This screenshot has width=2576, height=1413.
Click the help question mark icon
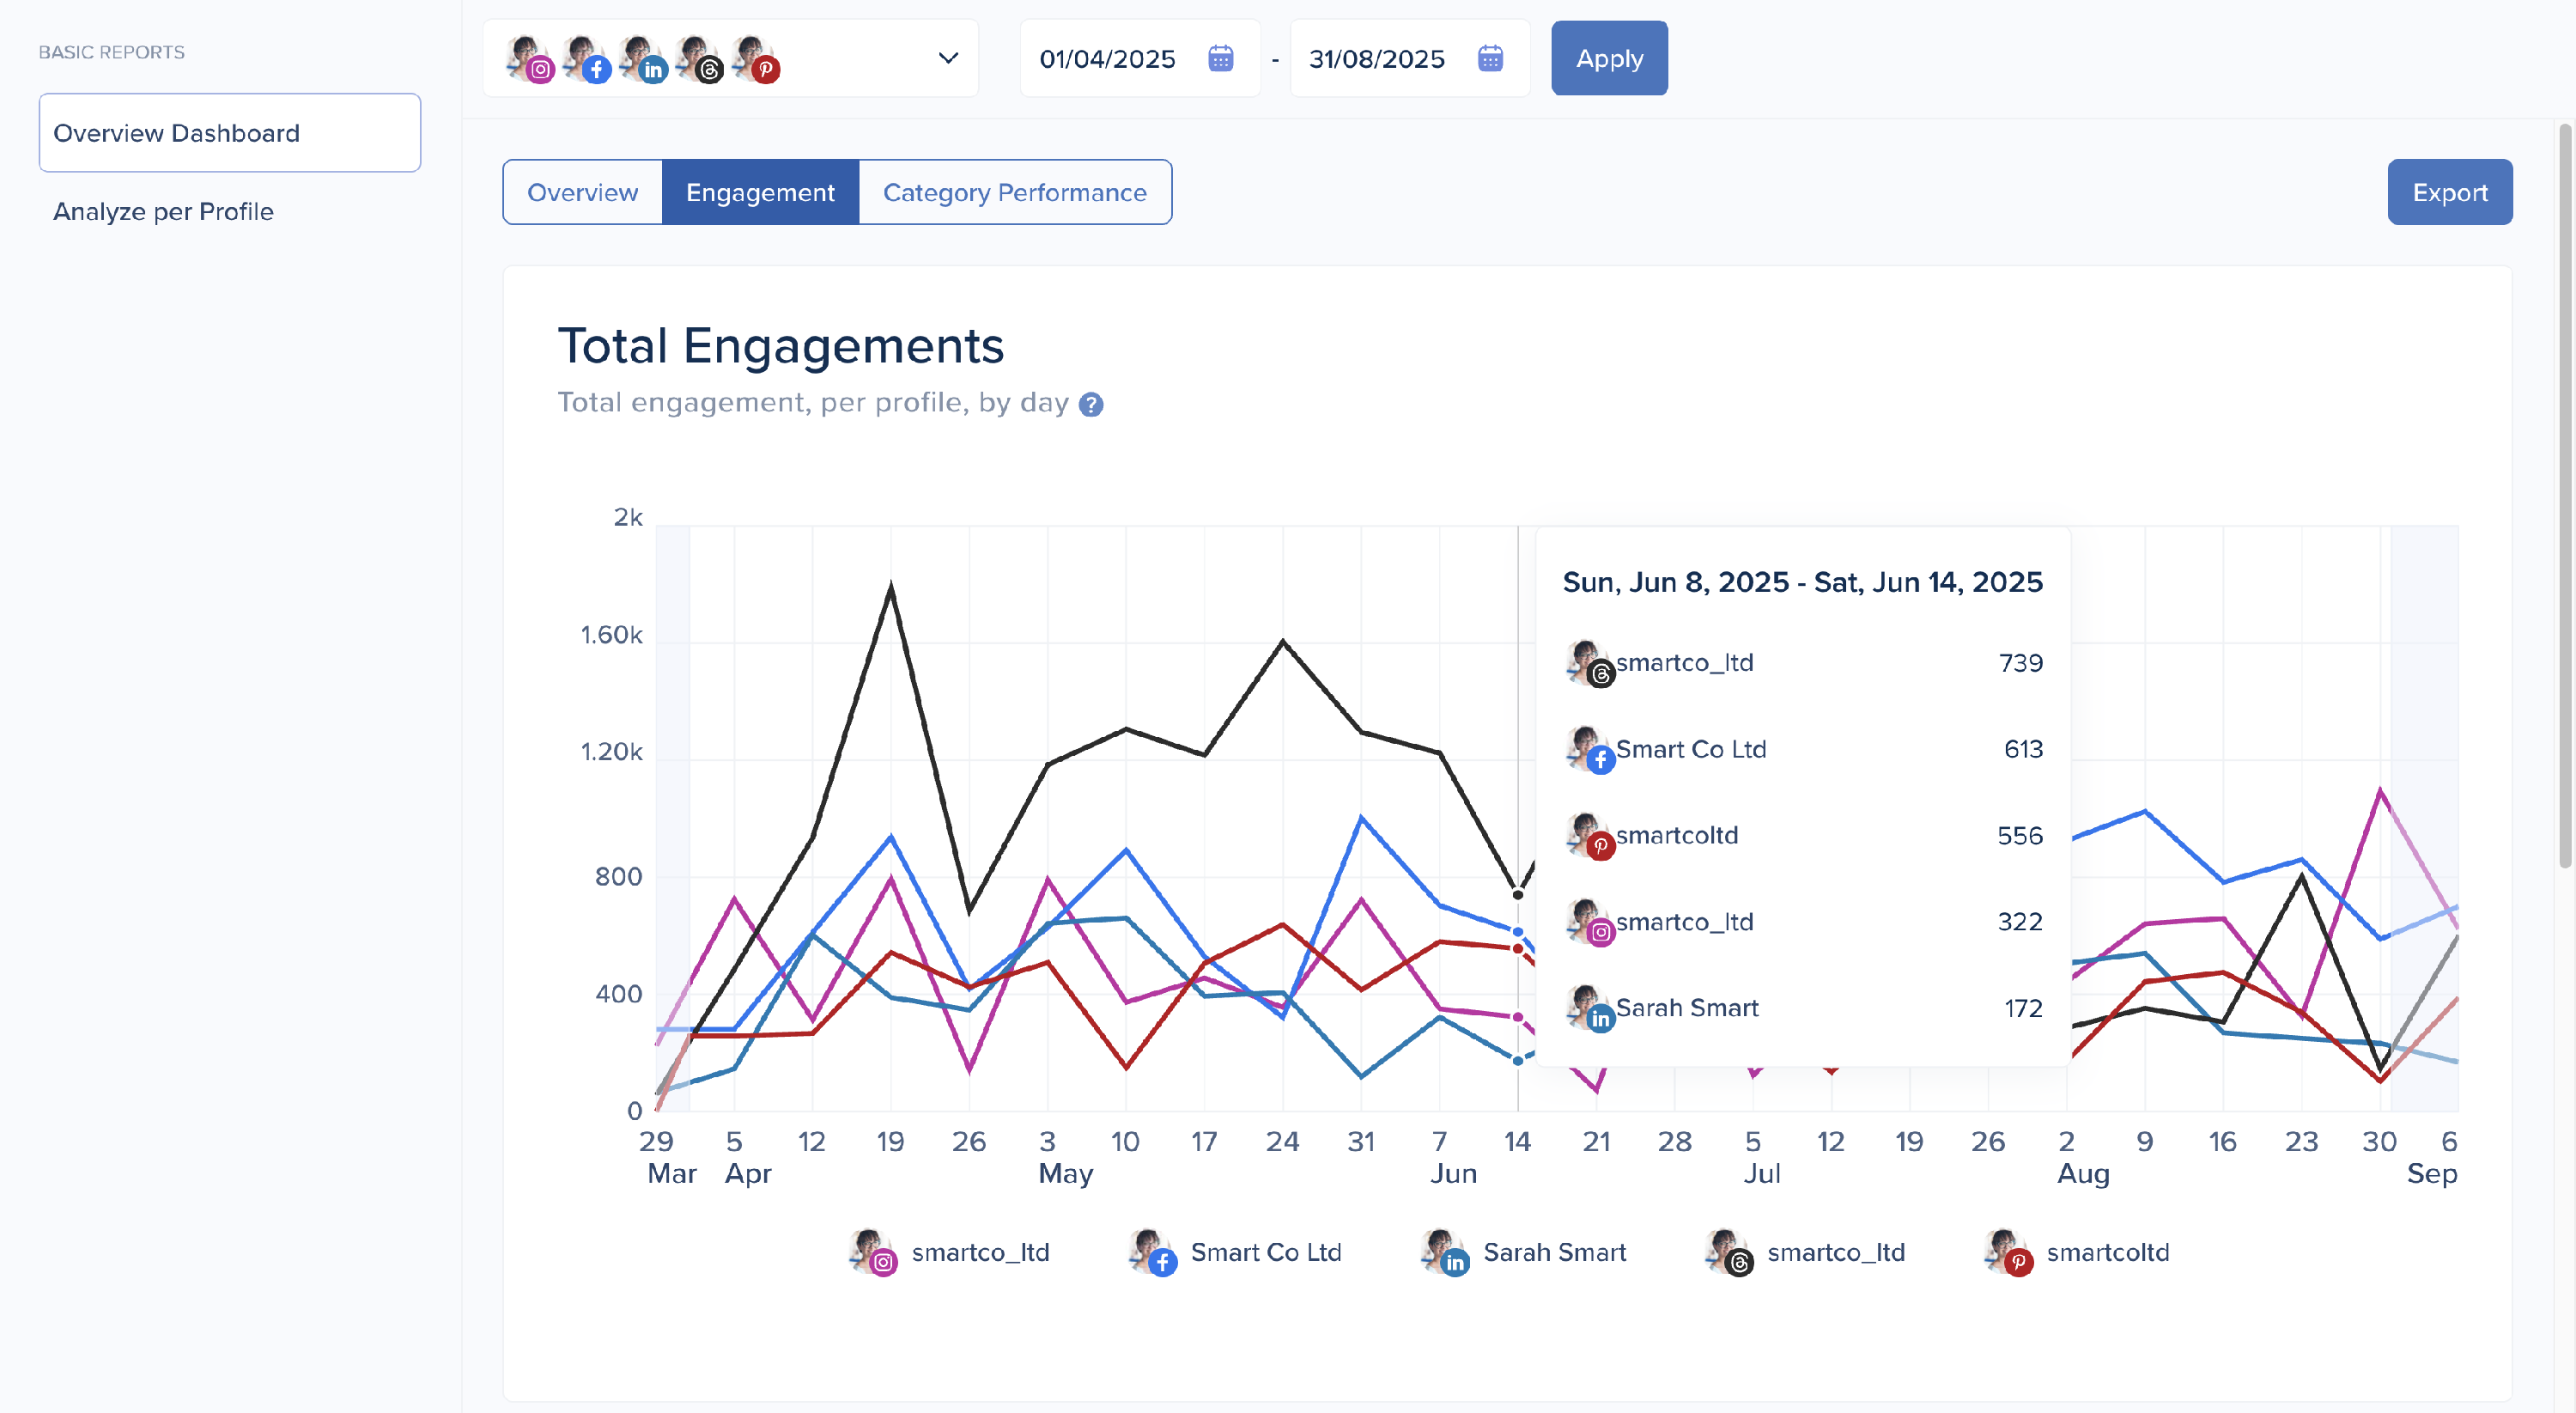pos(1091,404)
